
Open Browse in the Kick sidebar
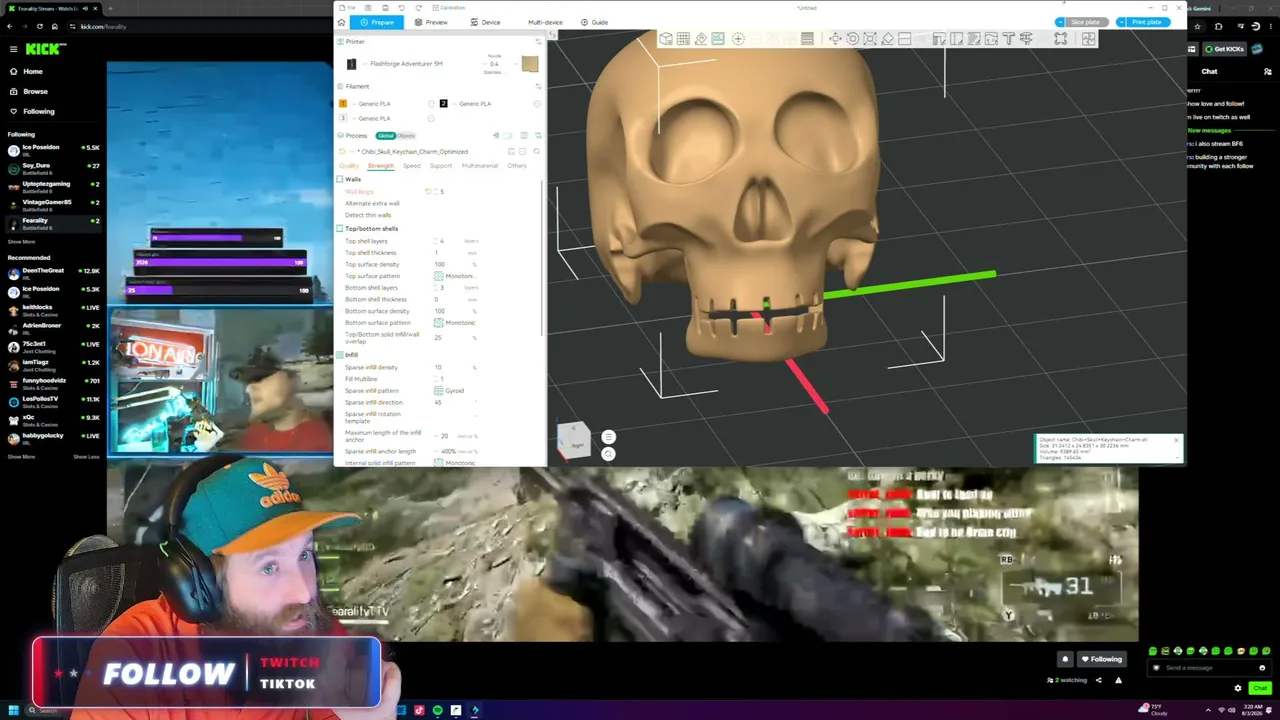(35, 91)
